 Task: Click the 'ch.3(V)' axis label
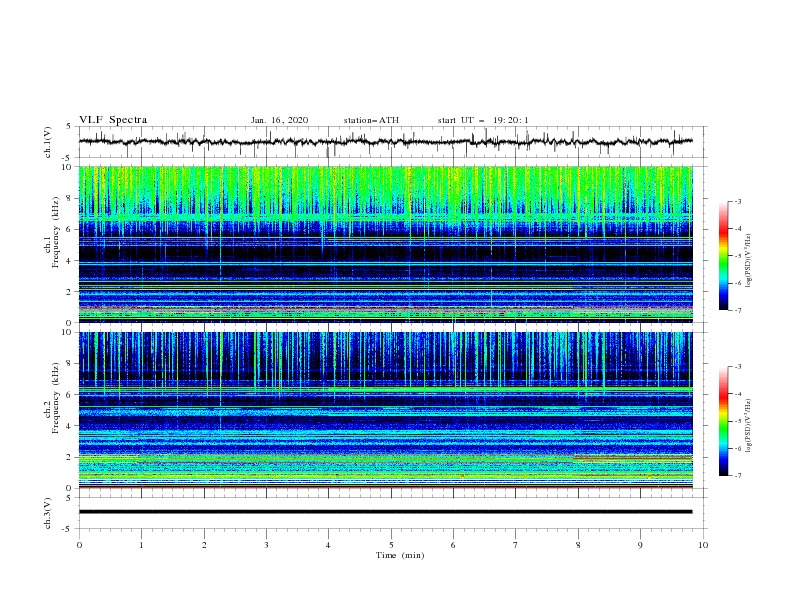[x=48, y=513]
